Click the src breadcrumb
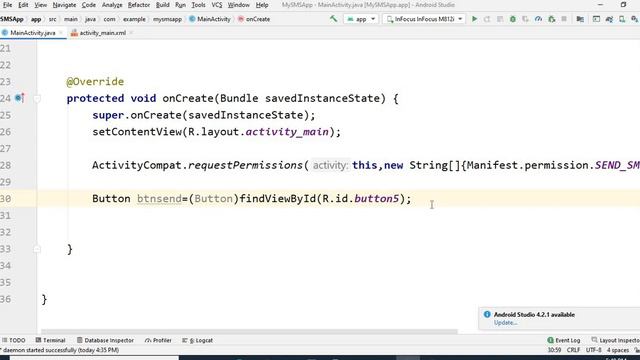This screenshot has width=640, height=360. (53, 19)
